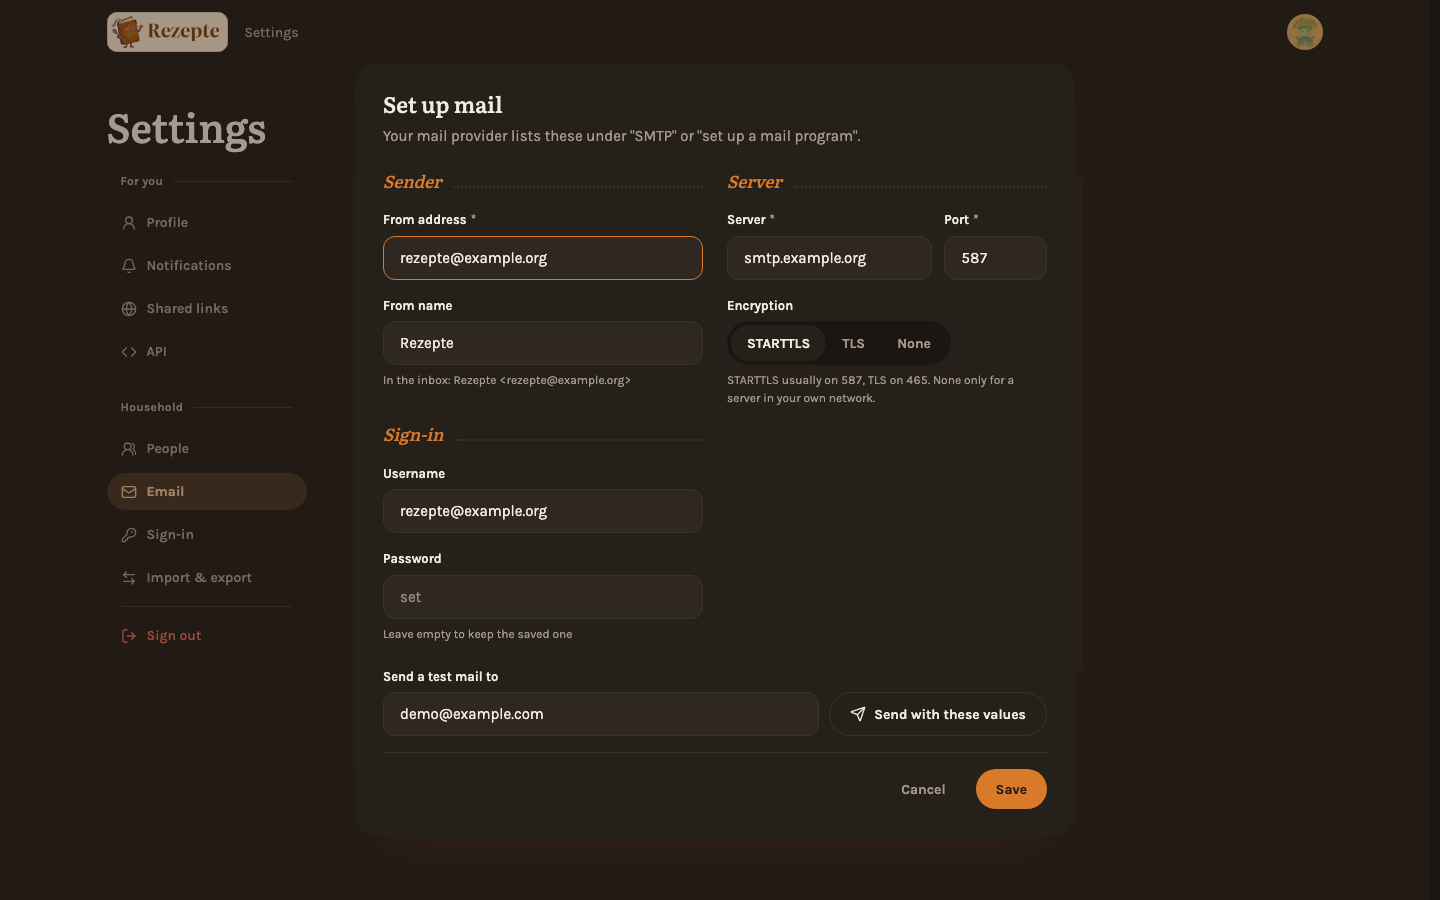Click the People group icon

pyautogui.click(x=129, y=449)
